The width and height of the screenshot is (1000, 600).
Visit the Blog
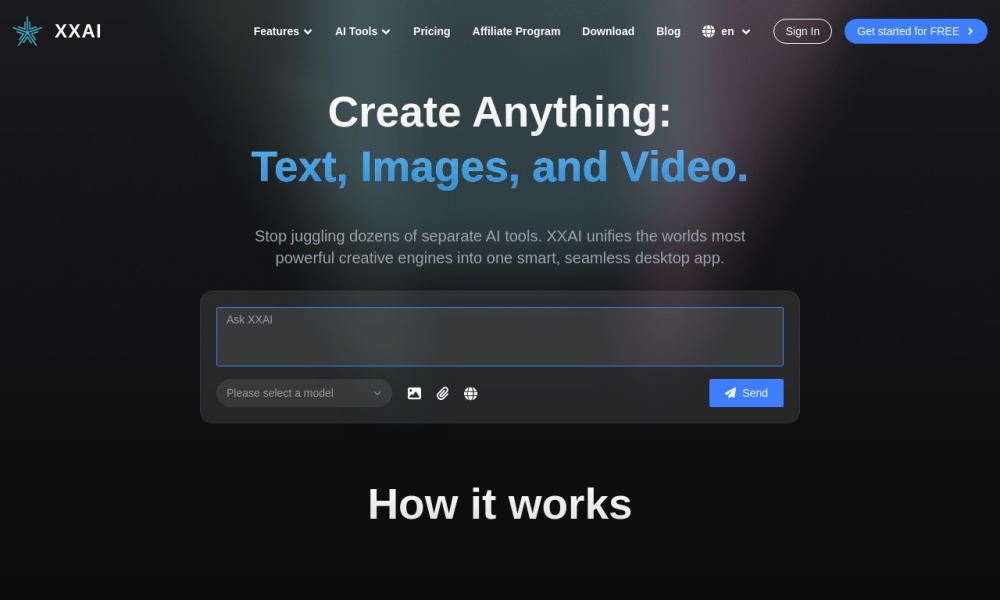click(x=668, y=31)
